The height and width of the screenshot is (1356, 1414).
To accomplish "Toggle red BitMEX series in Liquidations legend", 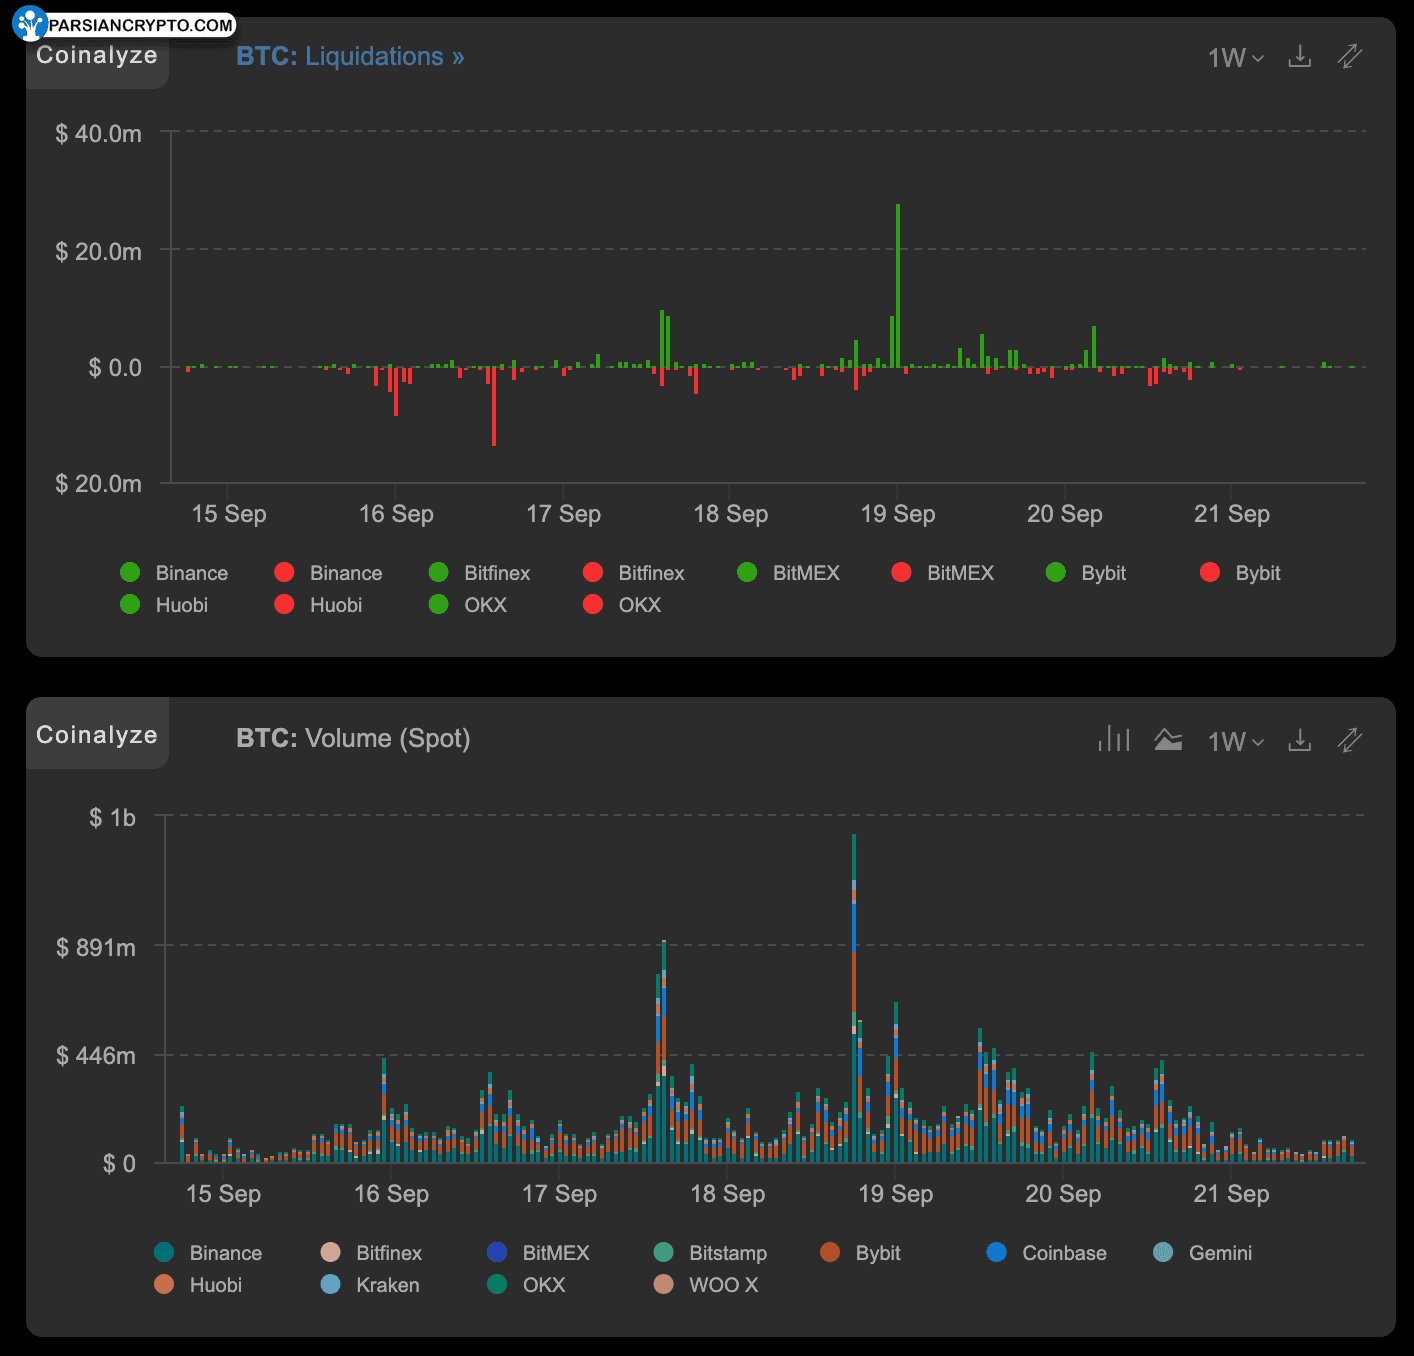I will point(943,573).
